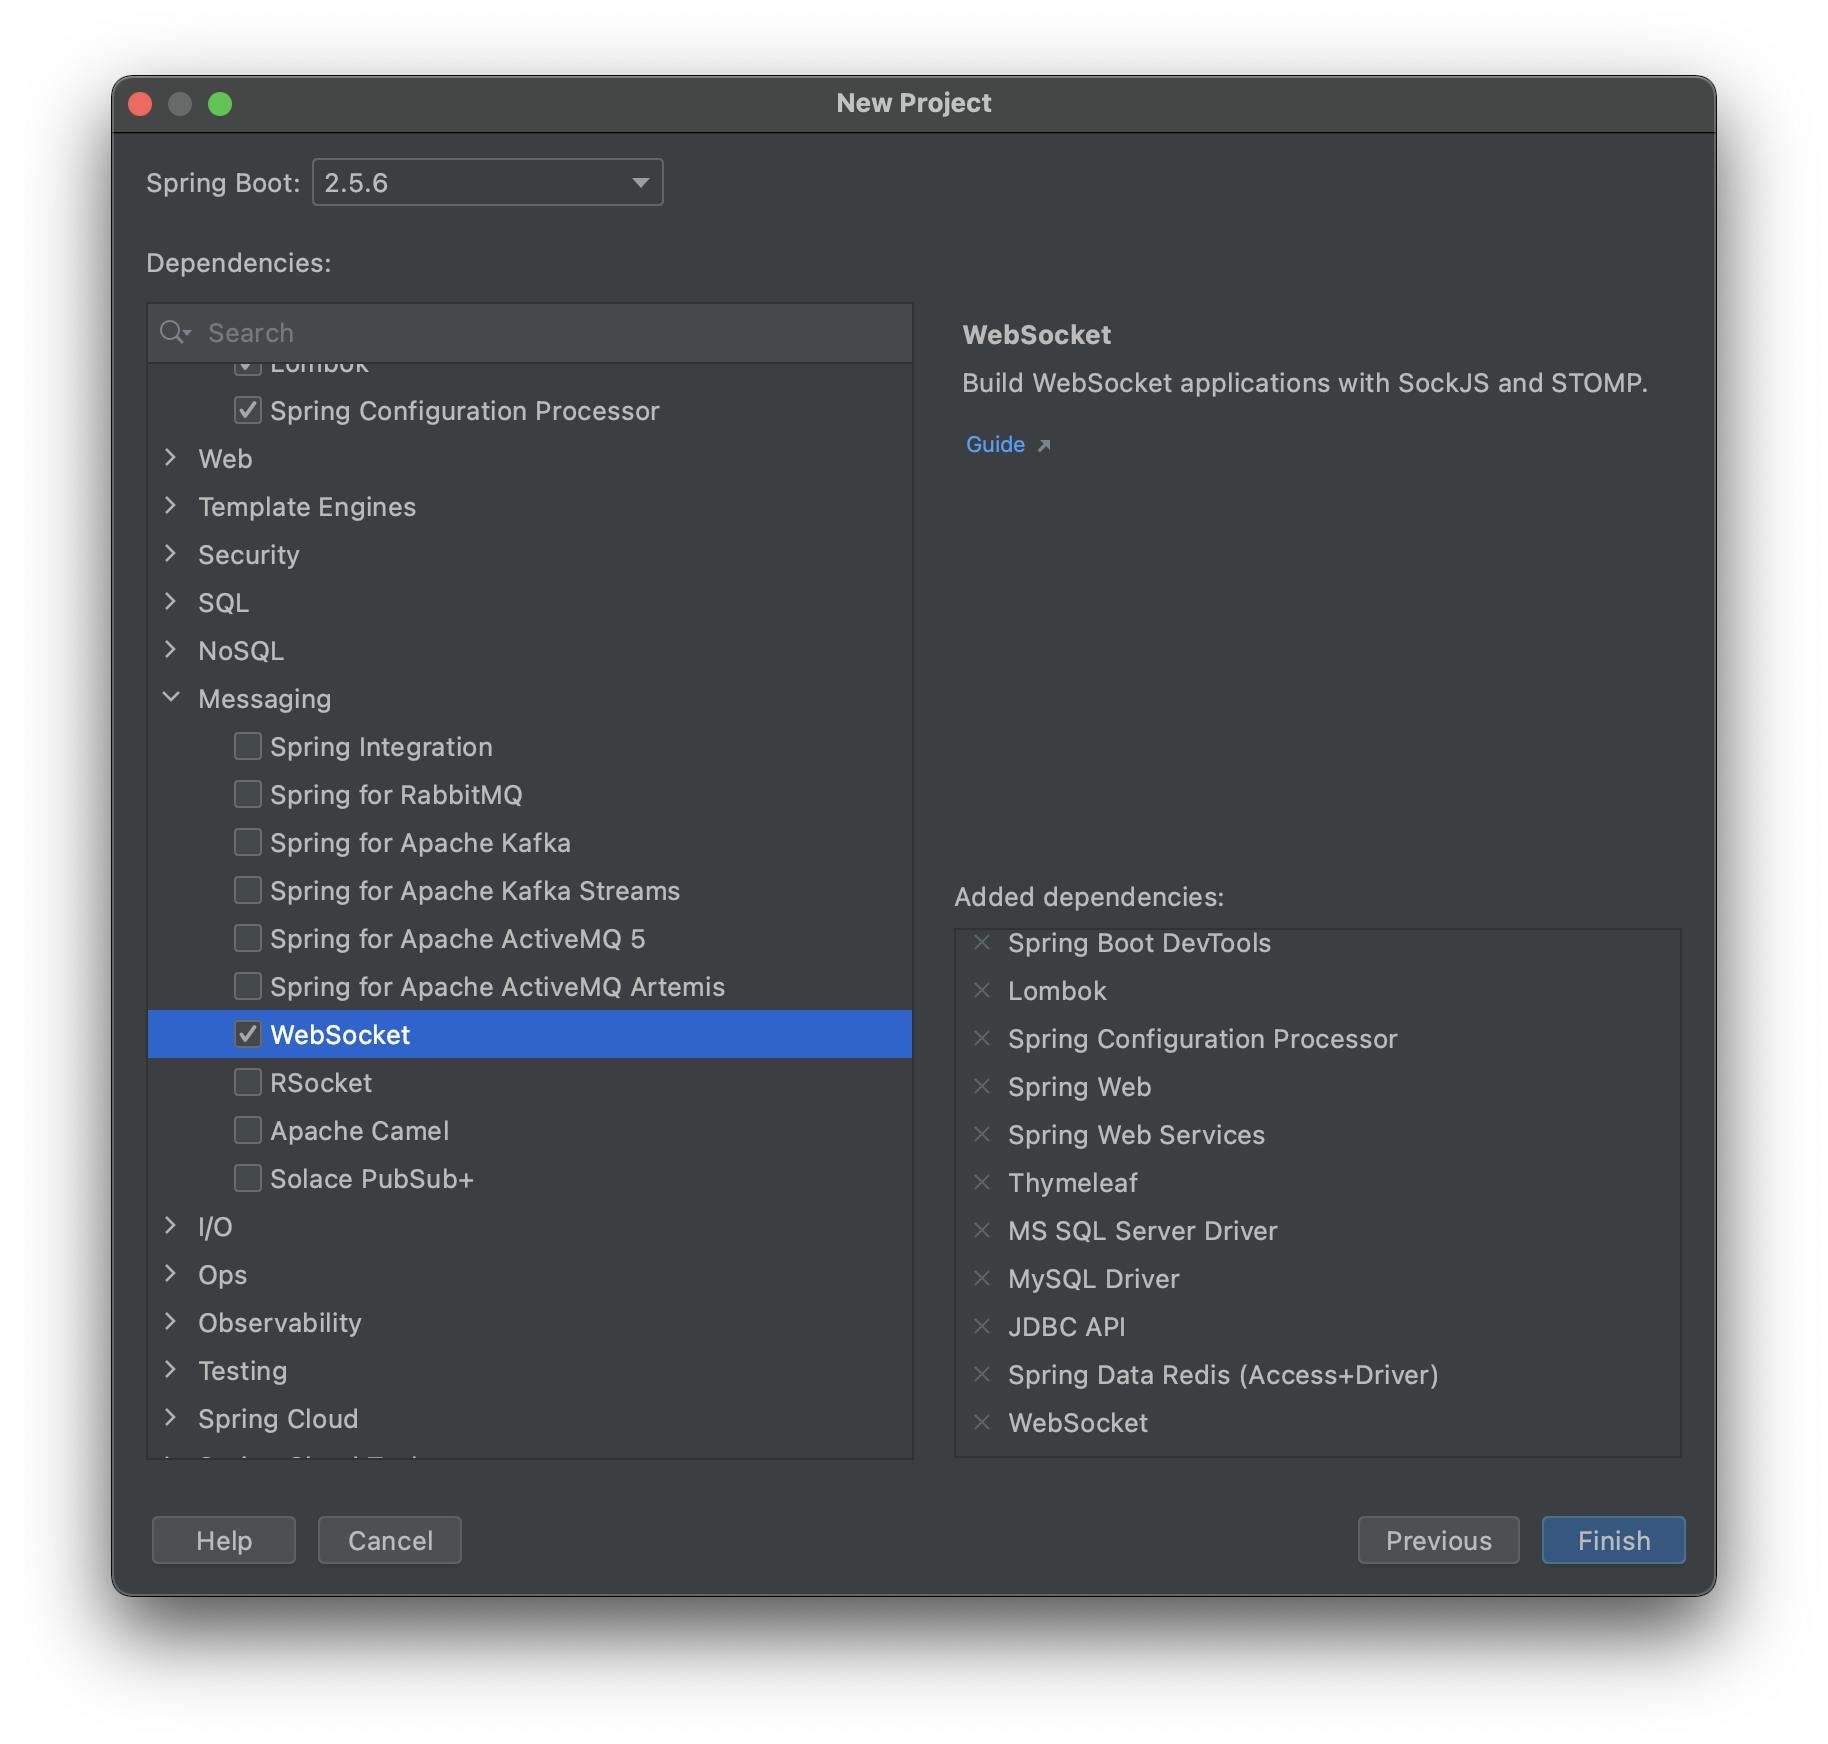
Task: Expand the SQL category
Action: (x=171, y=601)
